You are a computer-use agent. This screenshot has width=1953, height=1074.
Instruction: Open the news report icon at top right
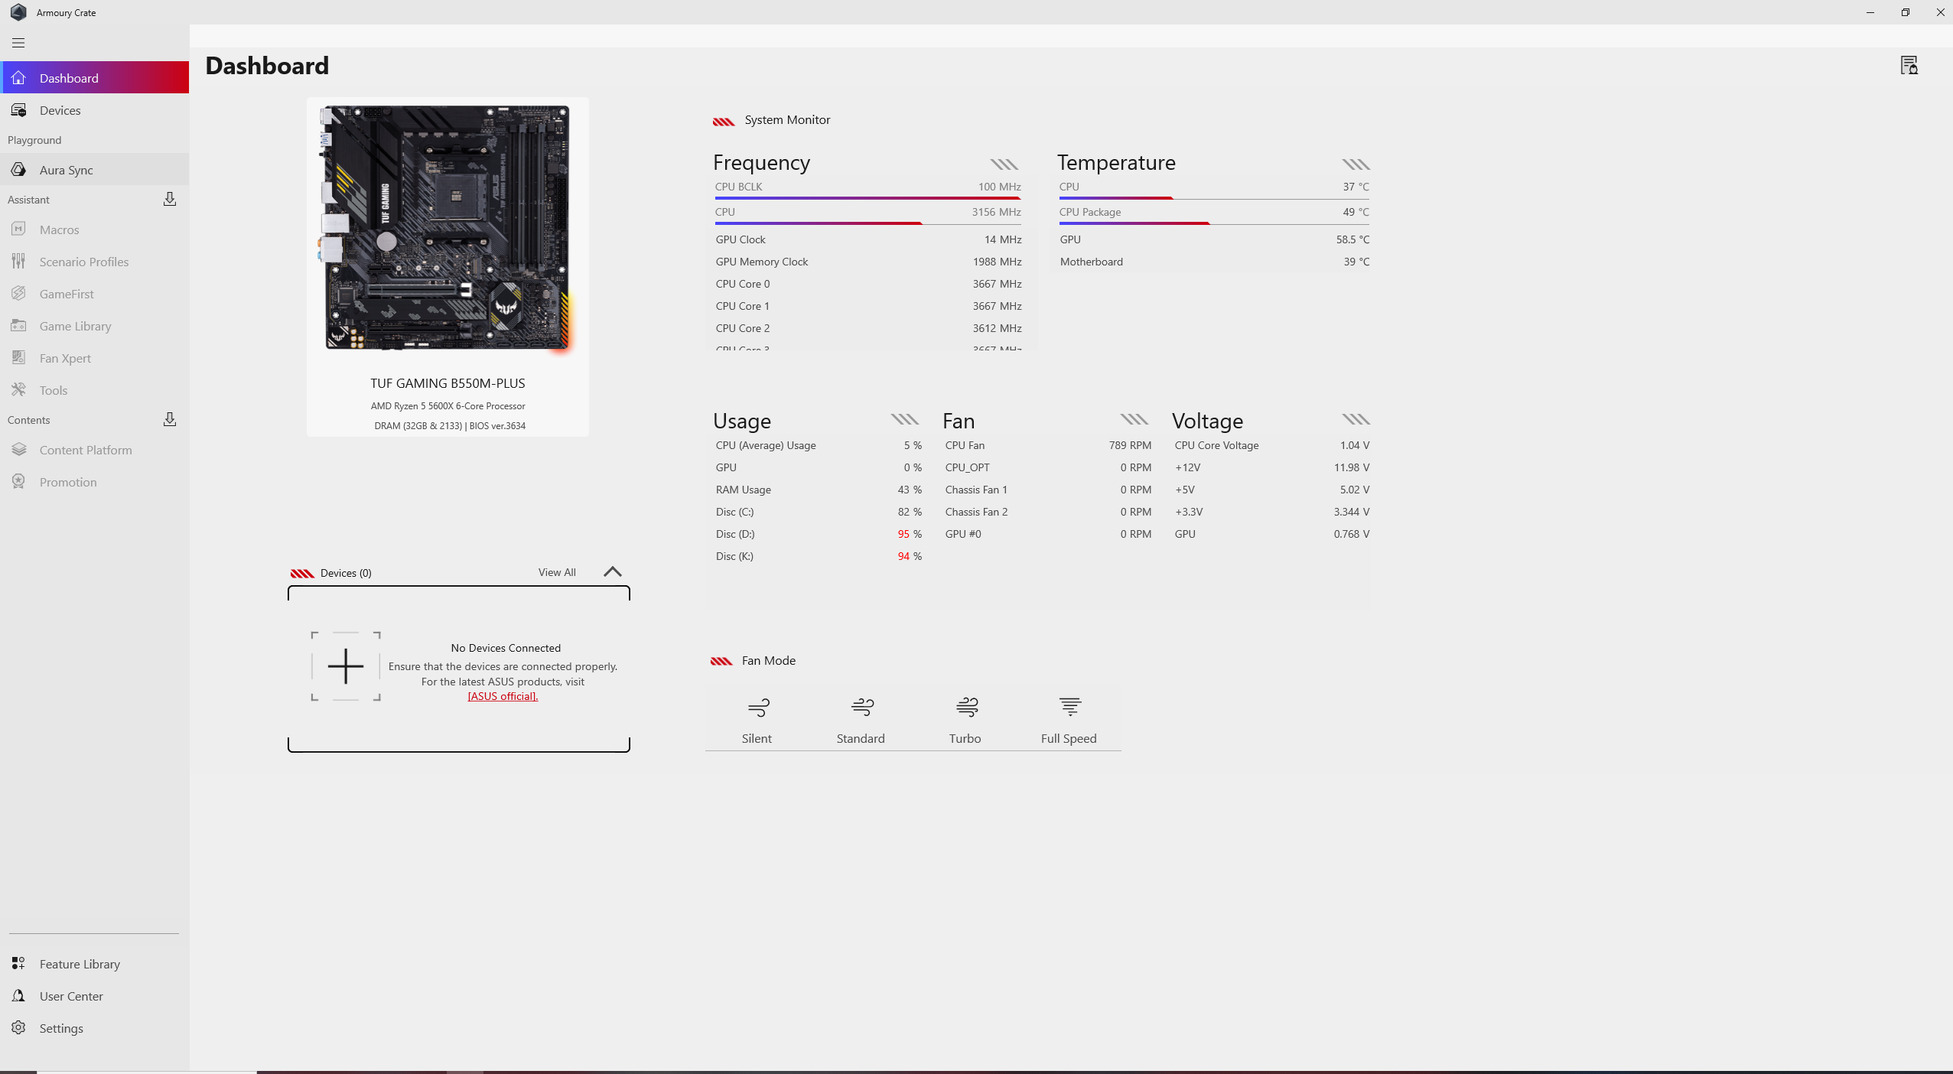coord(1909,66)
